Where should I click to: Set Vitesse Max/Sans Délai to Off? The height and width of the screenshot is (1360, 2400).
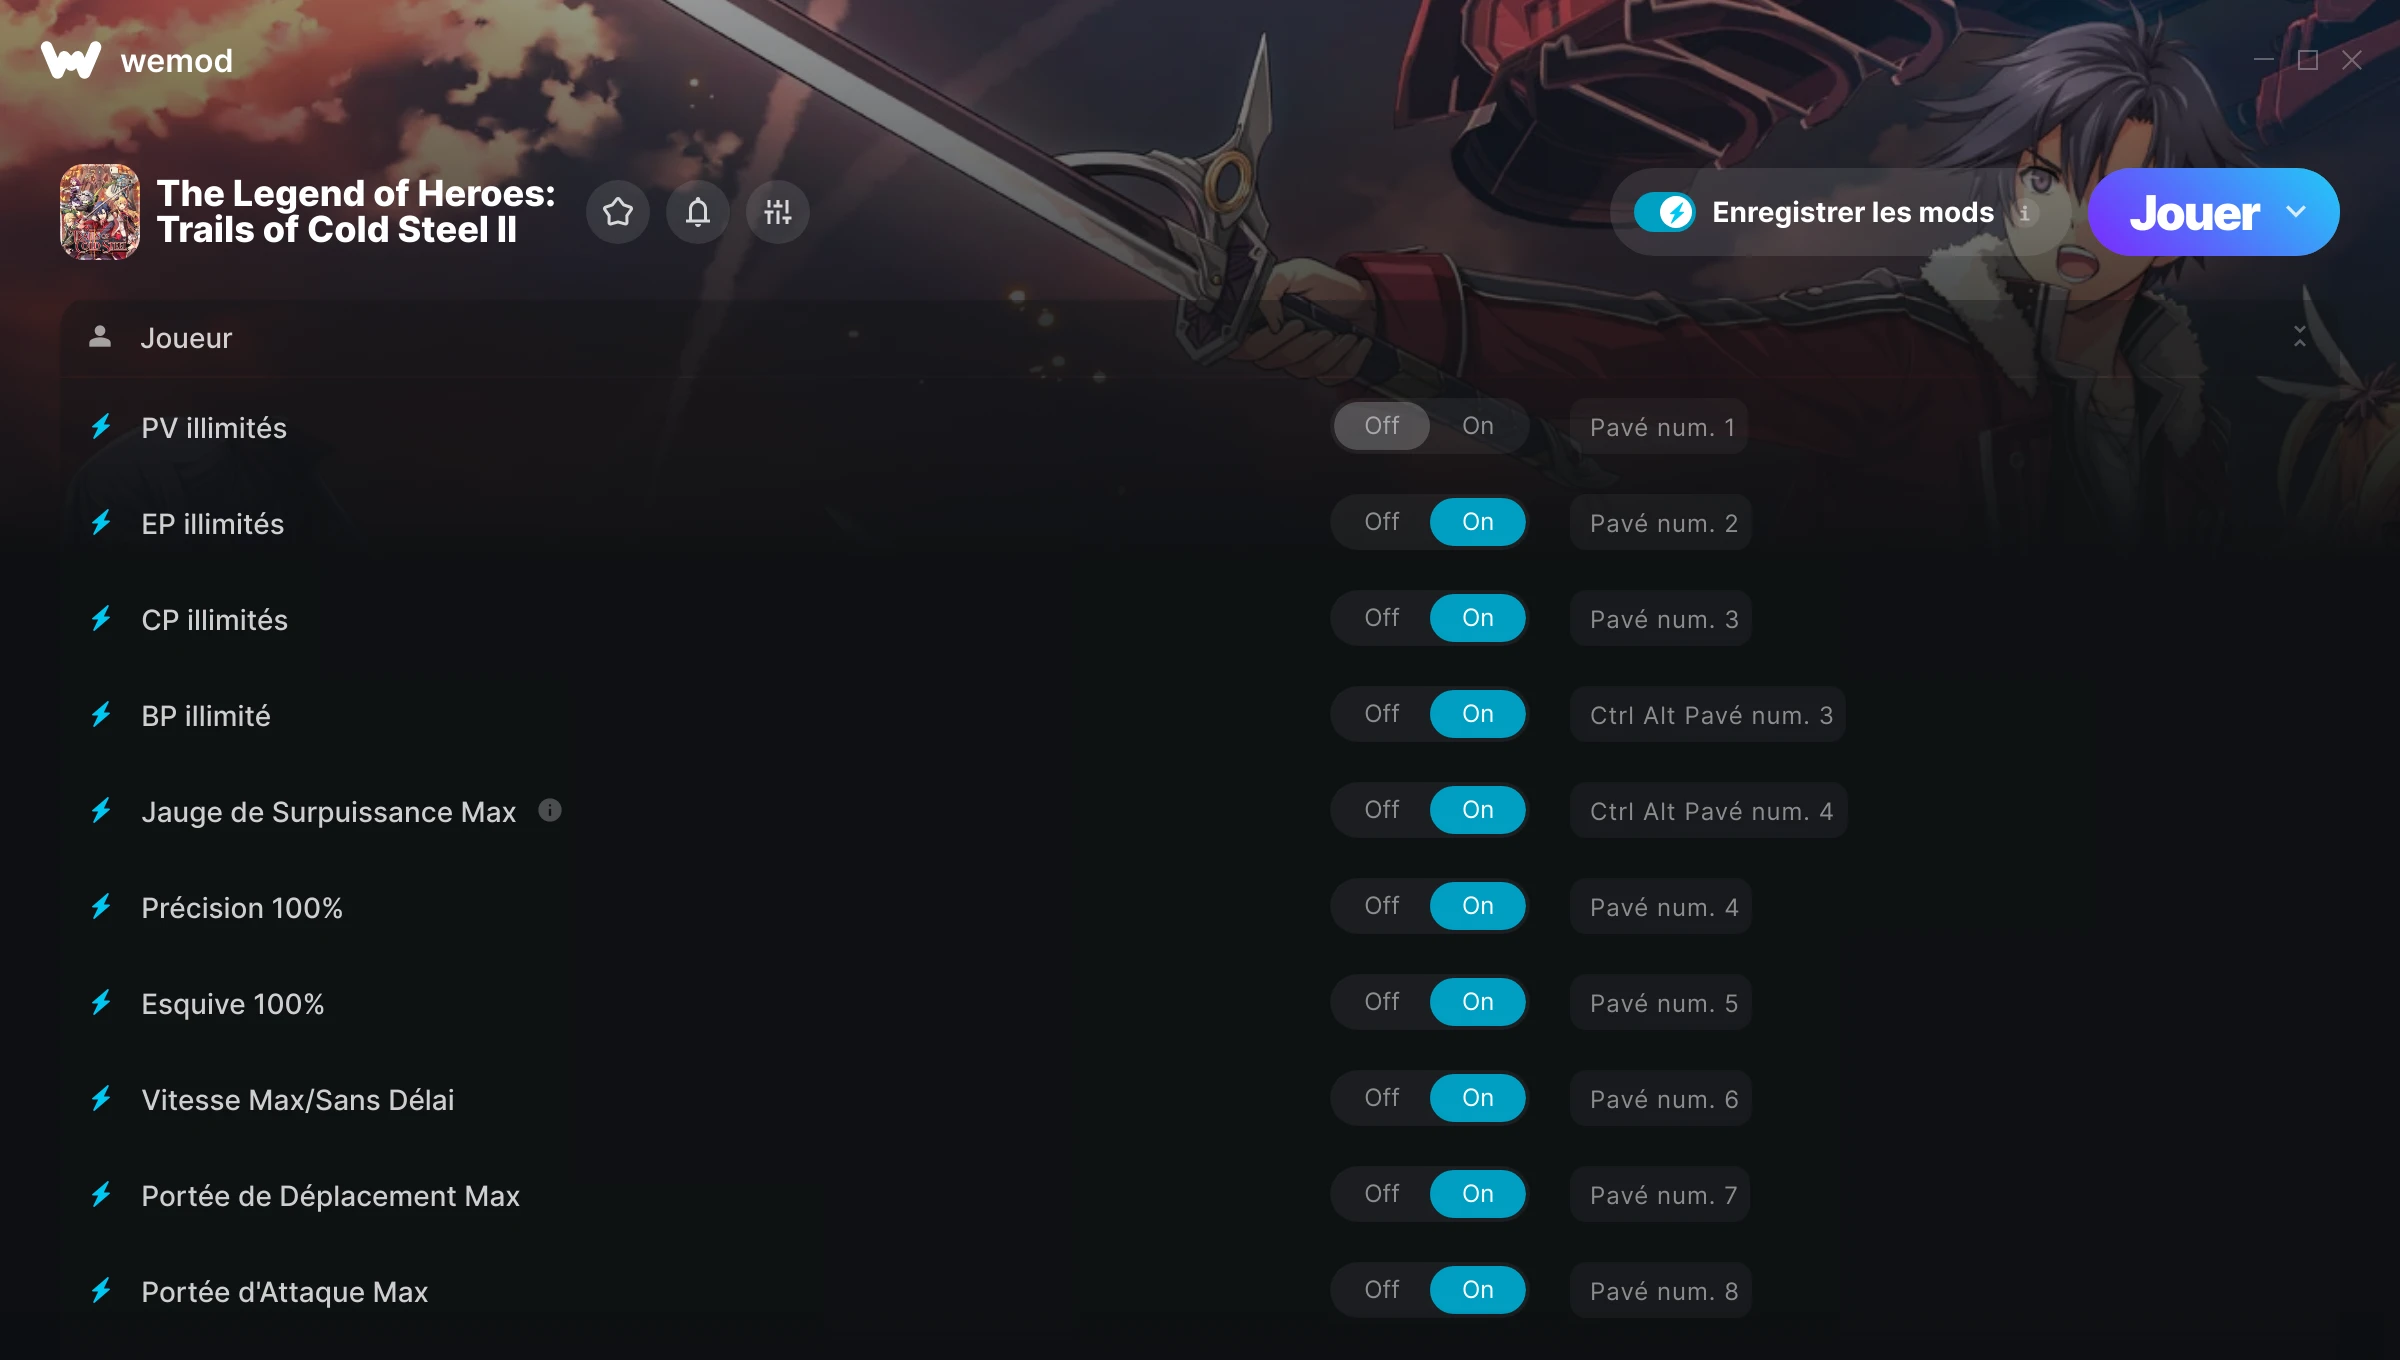1382,1098
